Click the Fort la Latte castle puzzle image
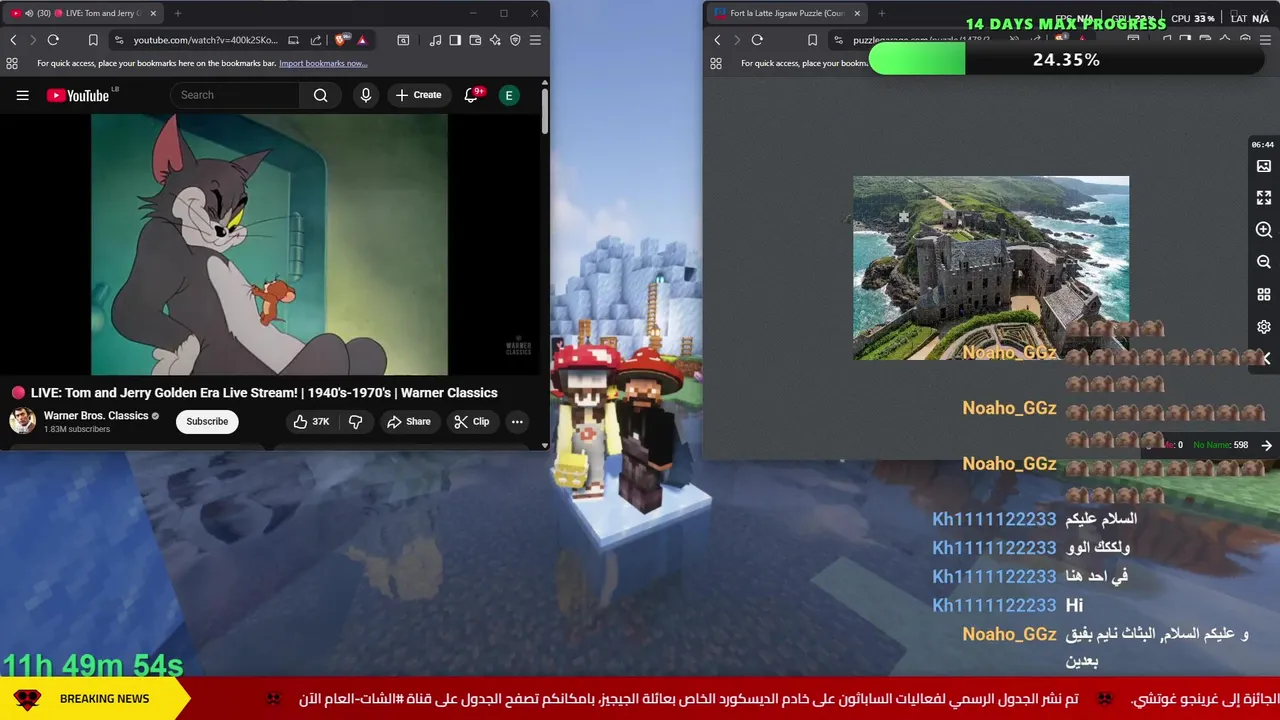 [x=991, y=268]
